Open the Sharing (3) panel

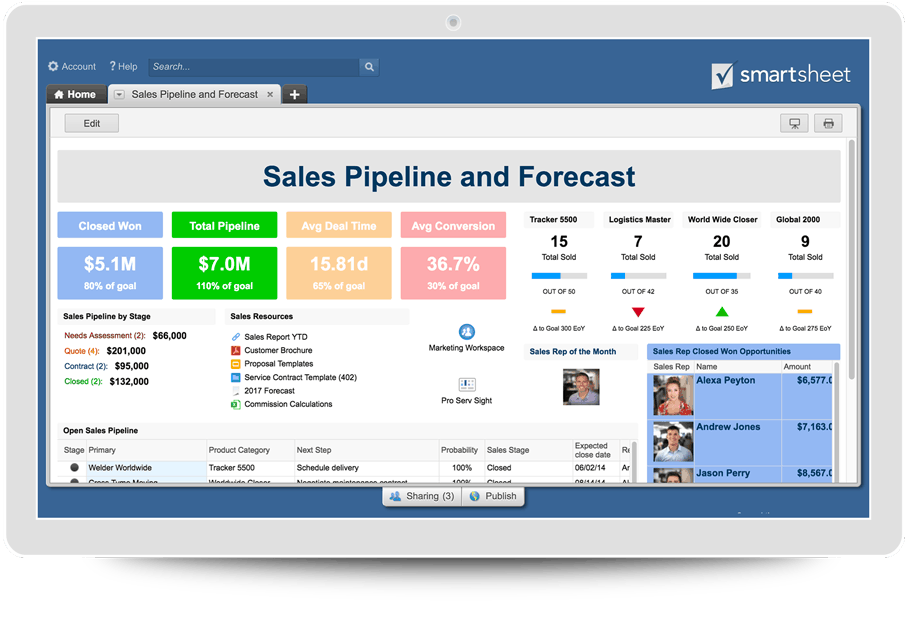(421, 496)
